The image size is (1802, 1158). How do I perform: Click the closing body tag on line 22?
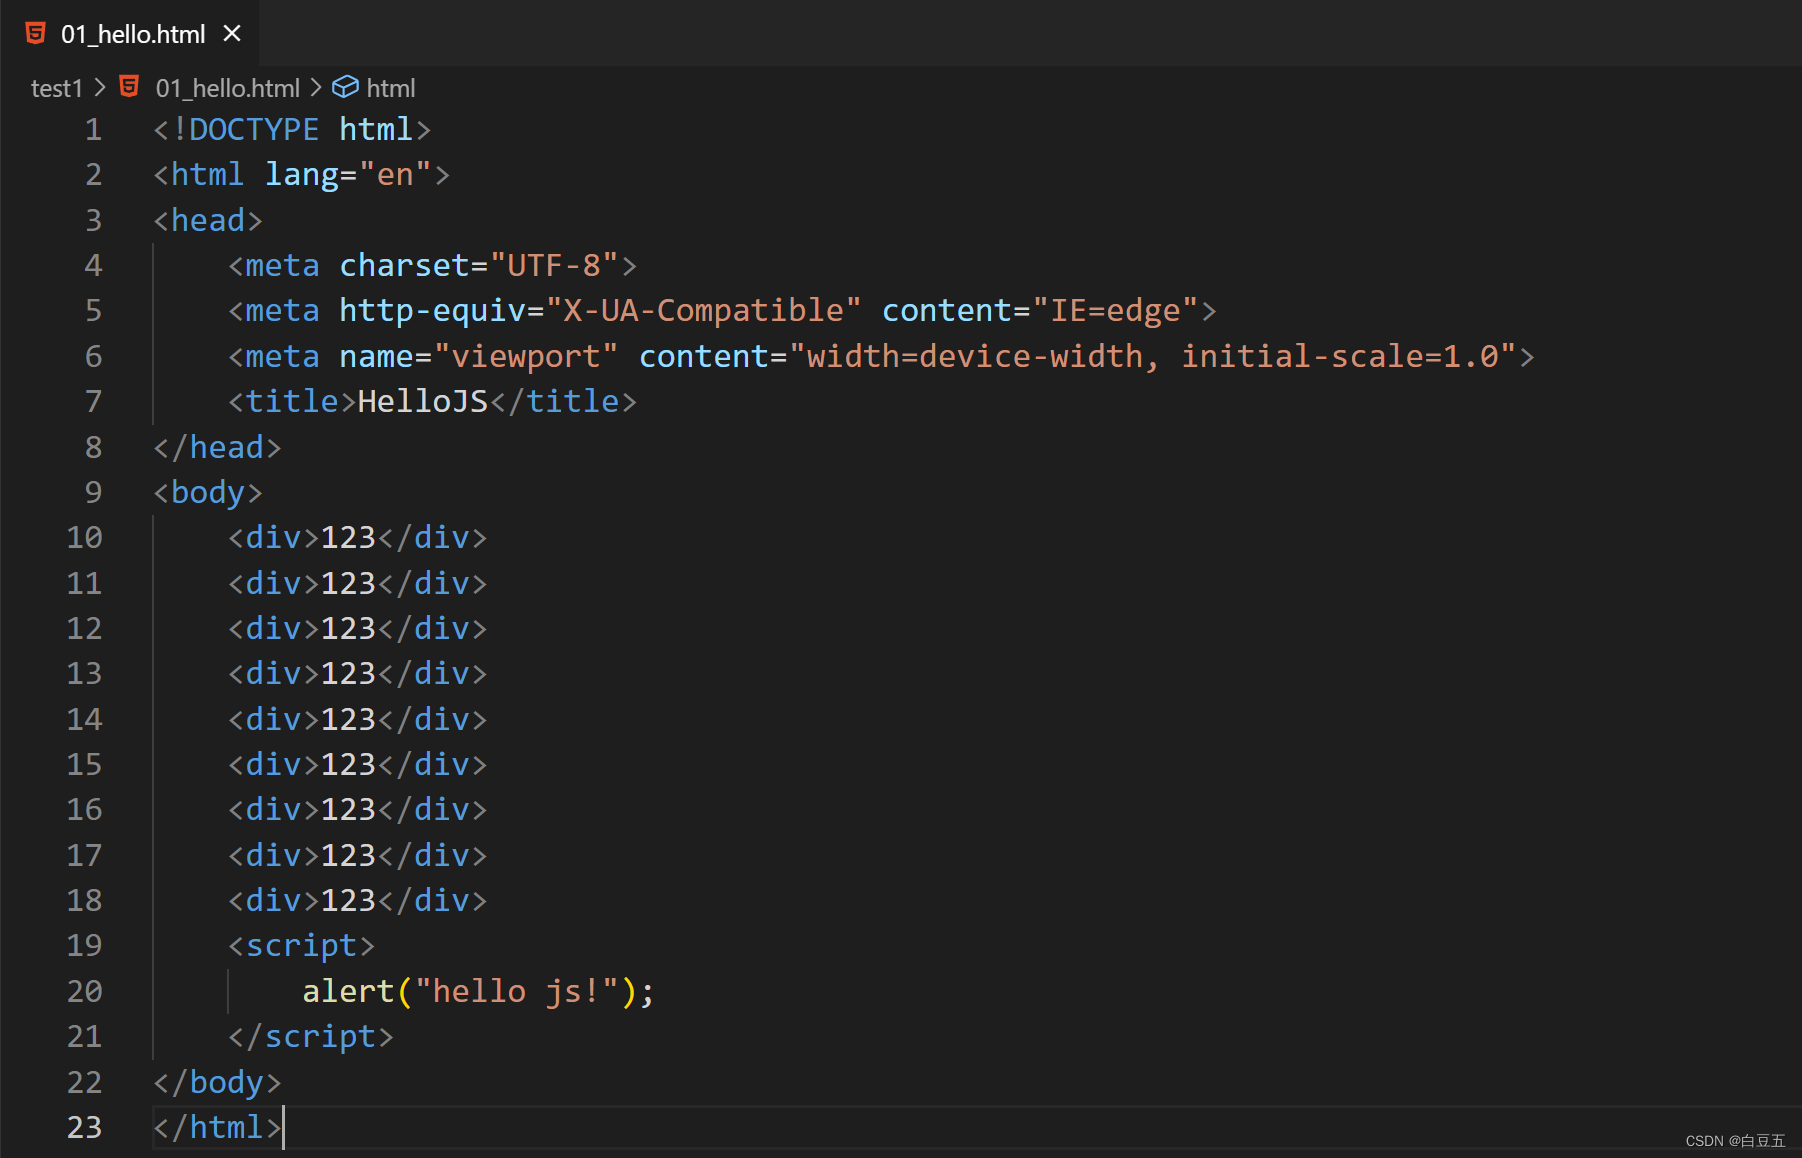pos(217,1082)
